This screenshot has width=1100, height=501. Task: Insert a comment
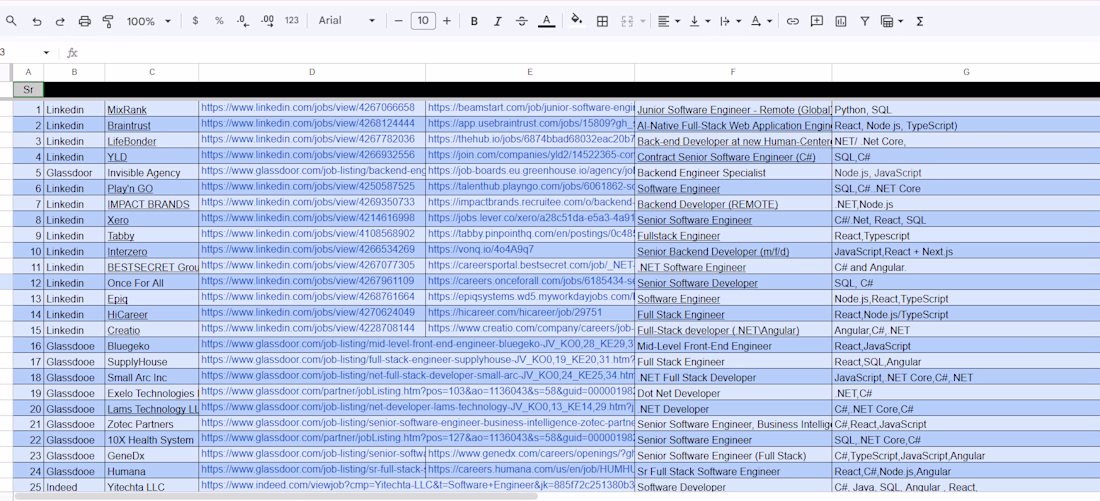click(x=817, y=21)
